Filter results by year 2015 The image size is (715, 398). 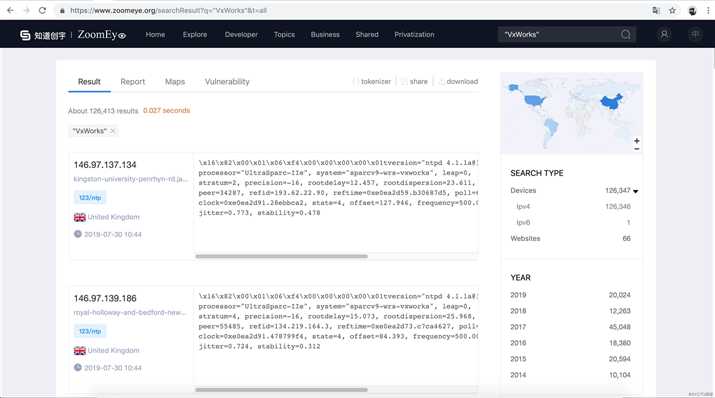coord(518,359)
